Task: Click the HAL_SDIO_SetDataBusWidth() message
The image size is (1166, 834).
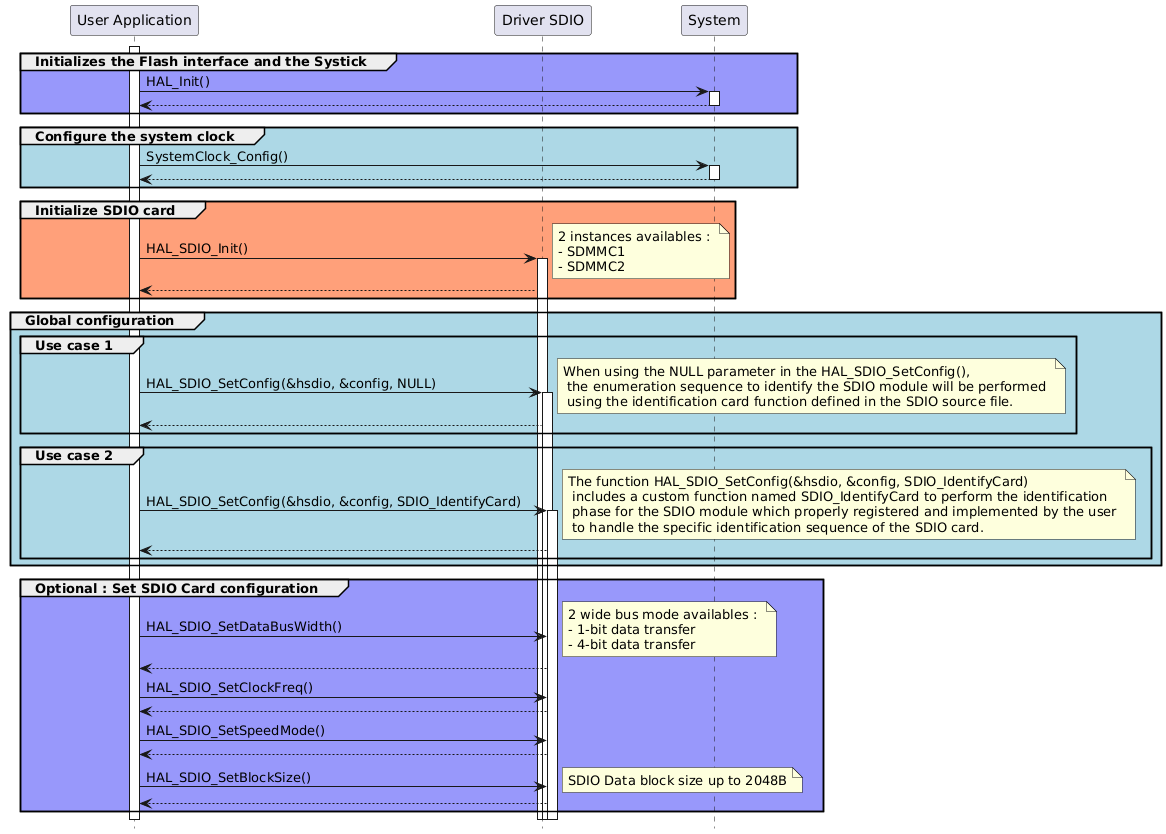Action: coord(244,627)
